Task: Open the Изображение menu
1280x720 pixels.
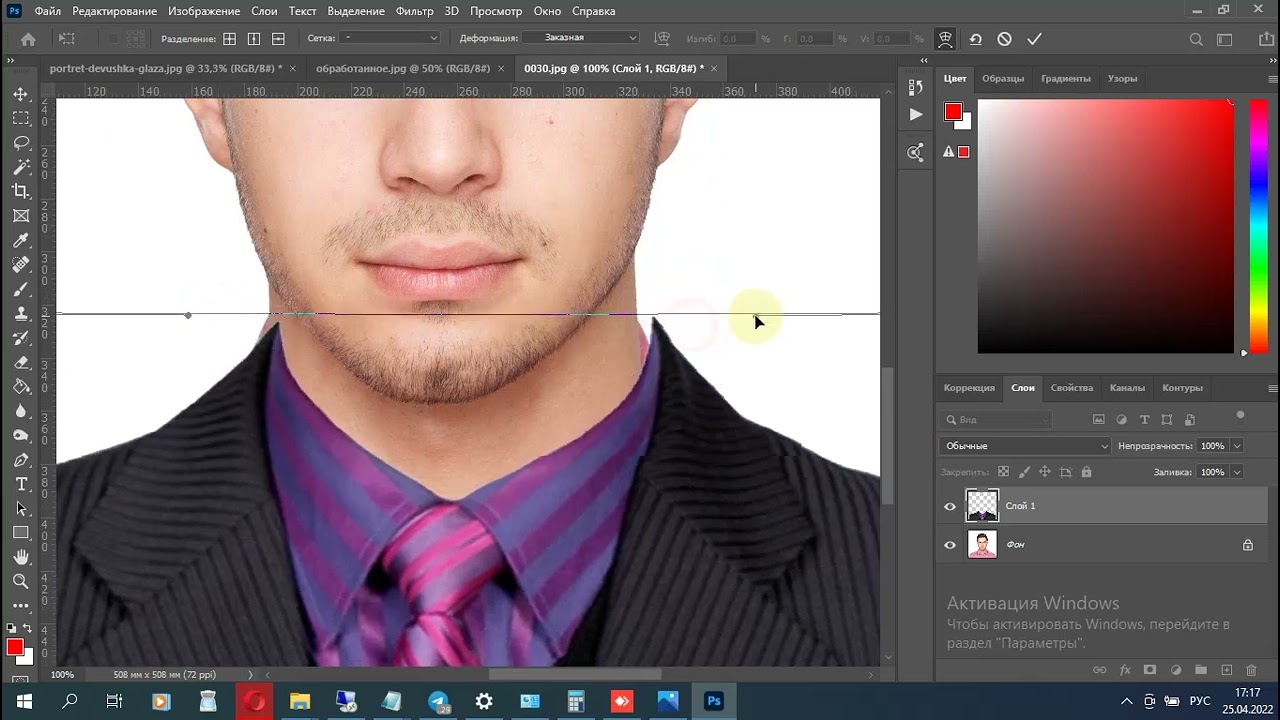Action: coord(204,11)
